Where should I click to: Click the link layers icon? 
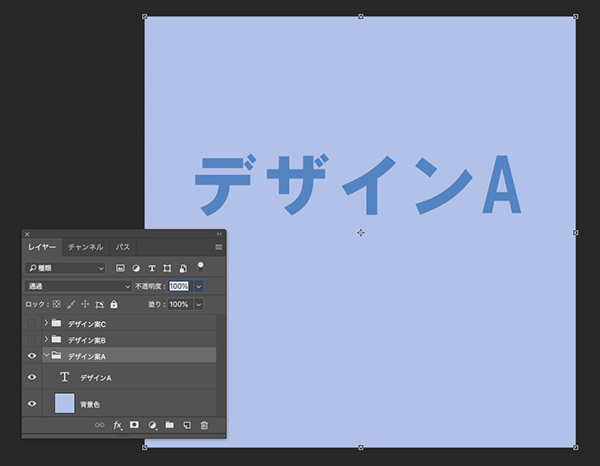tap(99, 425)
